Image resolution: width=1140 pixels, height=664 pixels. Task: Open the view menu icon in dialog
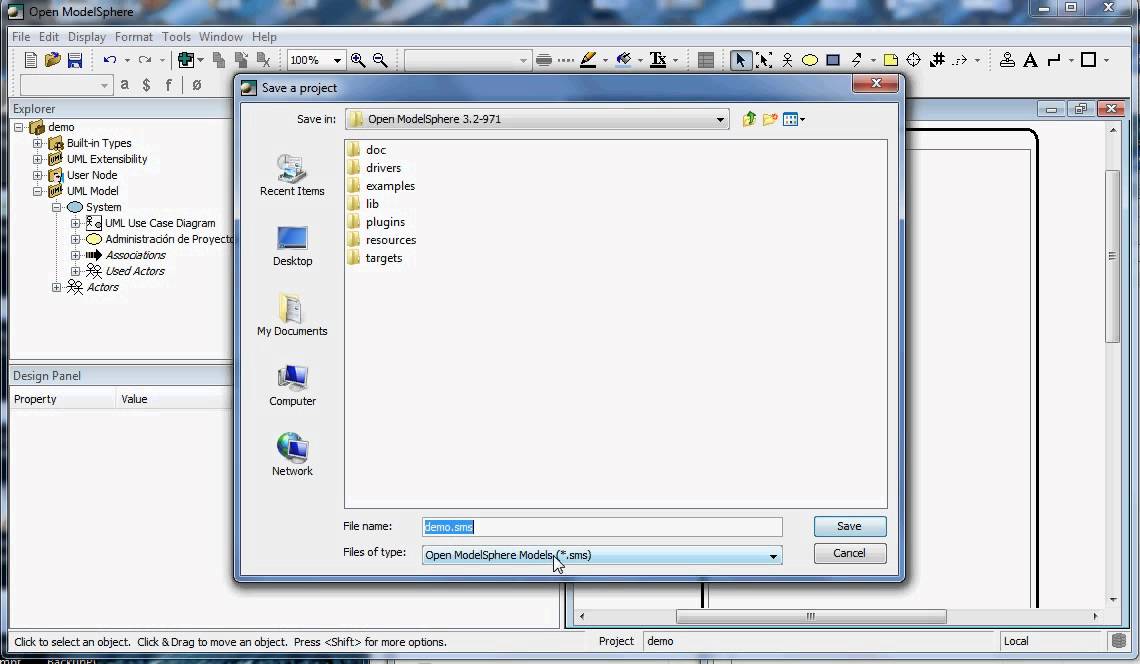[793, 119]
